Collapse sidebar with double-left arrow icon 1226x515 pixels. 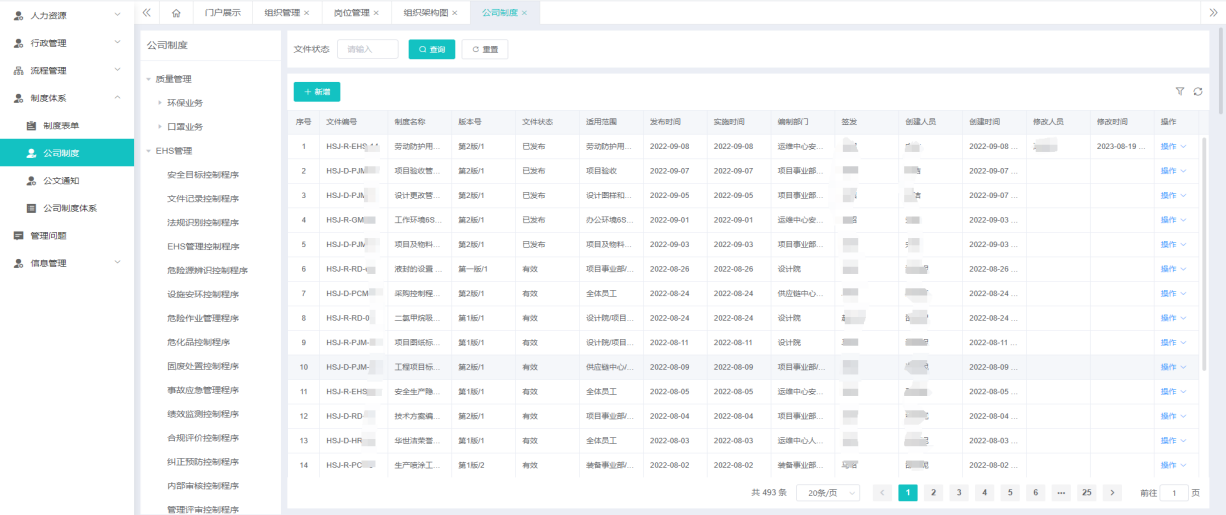pyautogui.click(x=147, y=12)
